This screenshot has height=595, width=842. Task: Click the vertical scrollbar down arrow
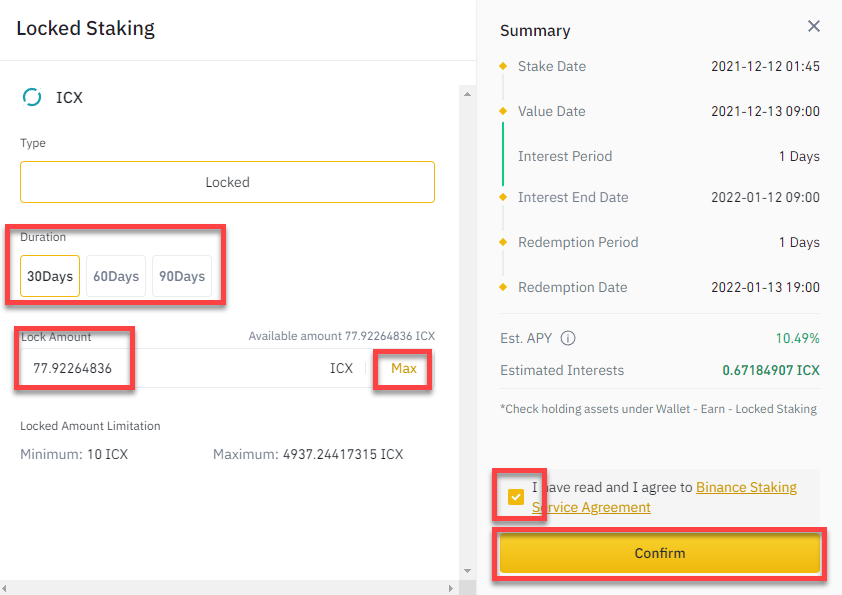(467, 571)
